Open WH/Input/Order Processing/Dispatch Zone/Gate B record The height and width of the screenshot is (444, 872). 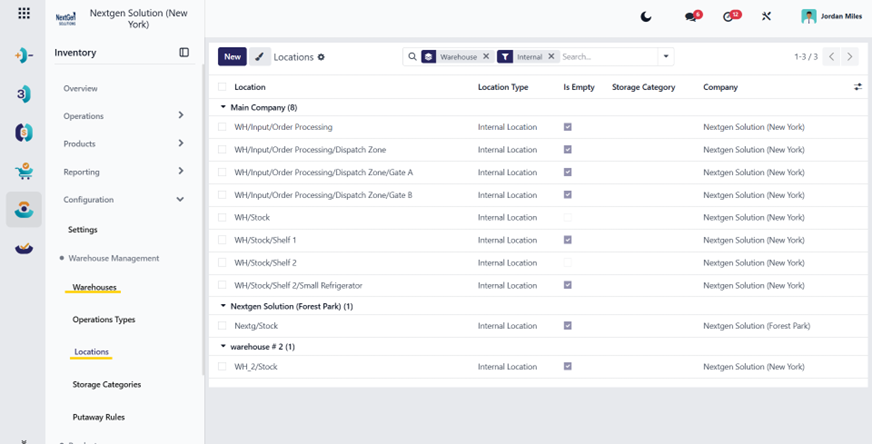[x=323, y=195]
